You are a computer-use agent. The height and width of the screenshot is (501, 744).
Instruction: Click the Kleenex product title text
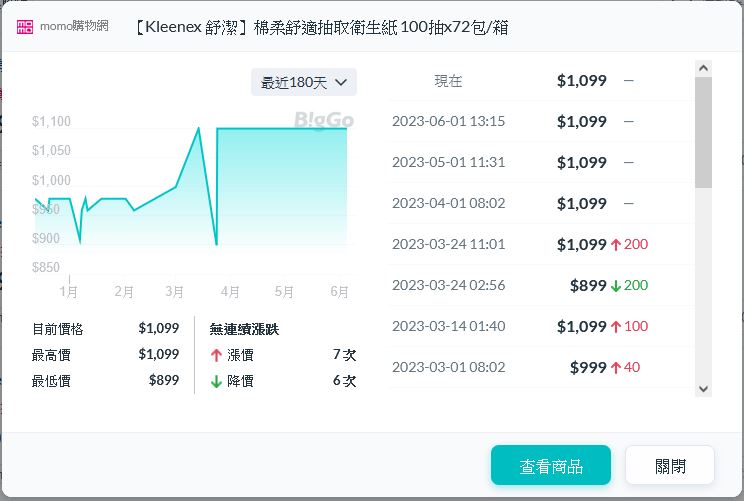click(320, 27)
